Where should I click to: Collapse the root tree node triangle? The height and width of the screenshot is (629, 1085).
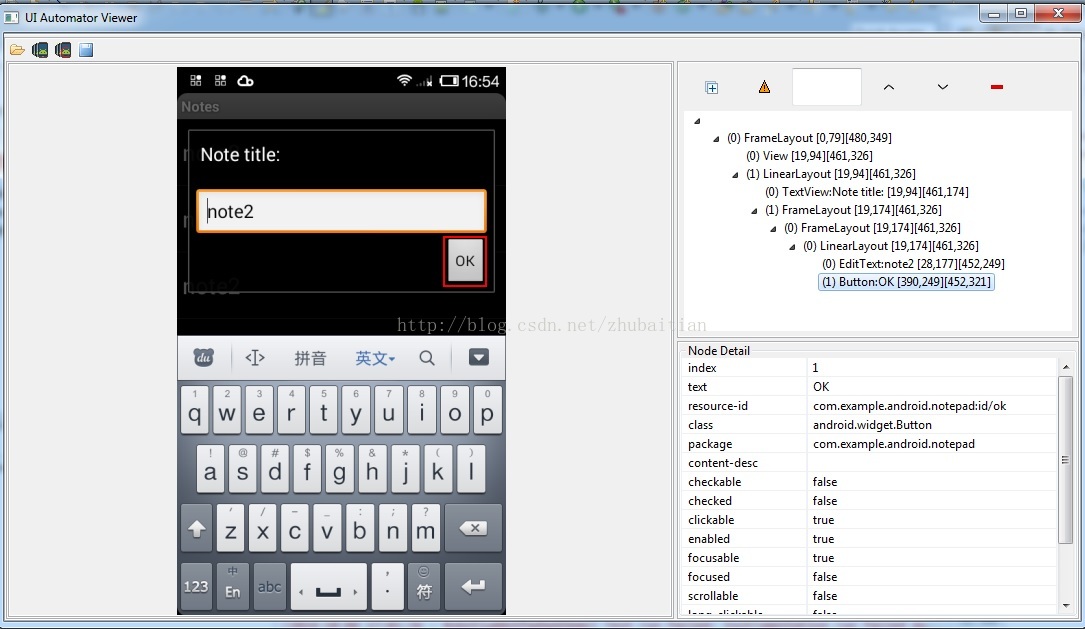[698, 121]
